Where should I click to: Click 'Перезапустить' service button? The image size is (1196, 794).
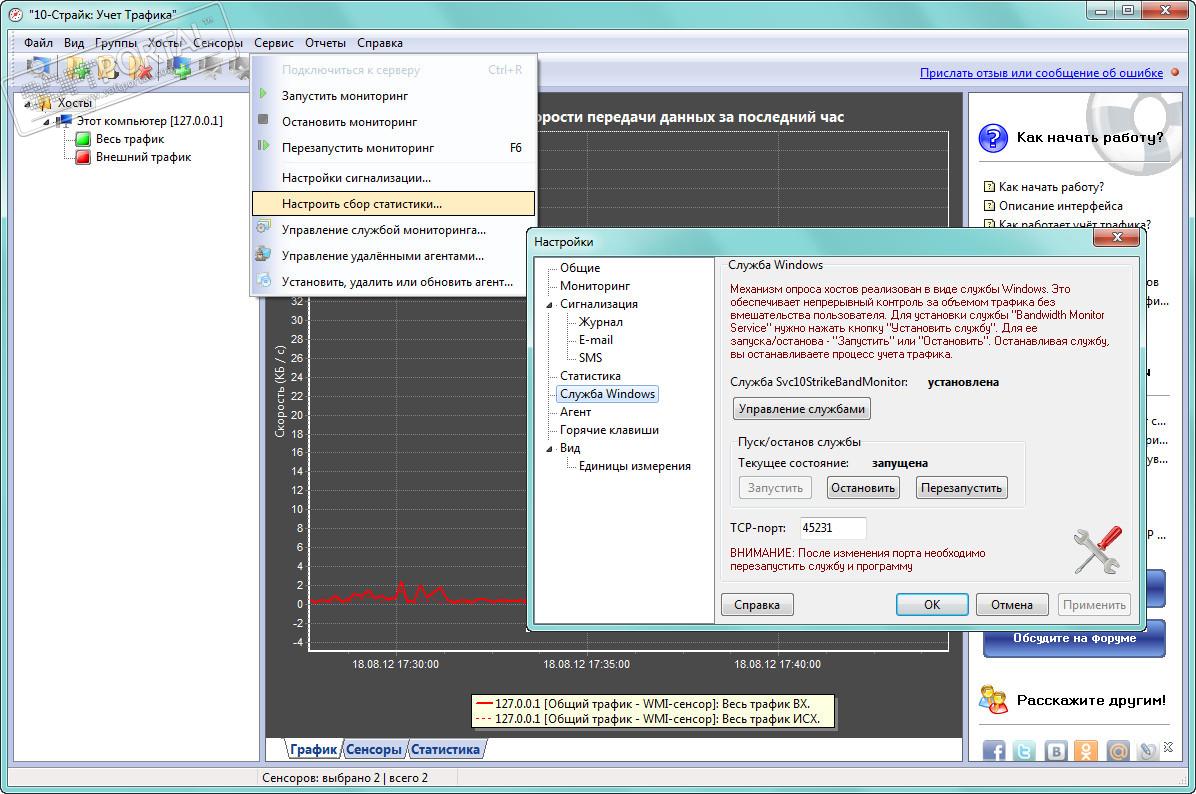pos(960,488)
